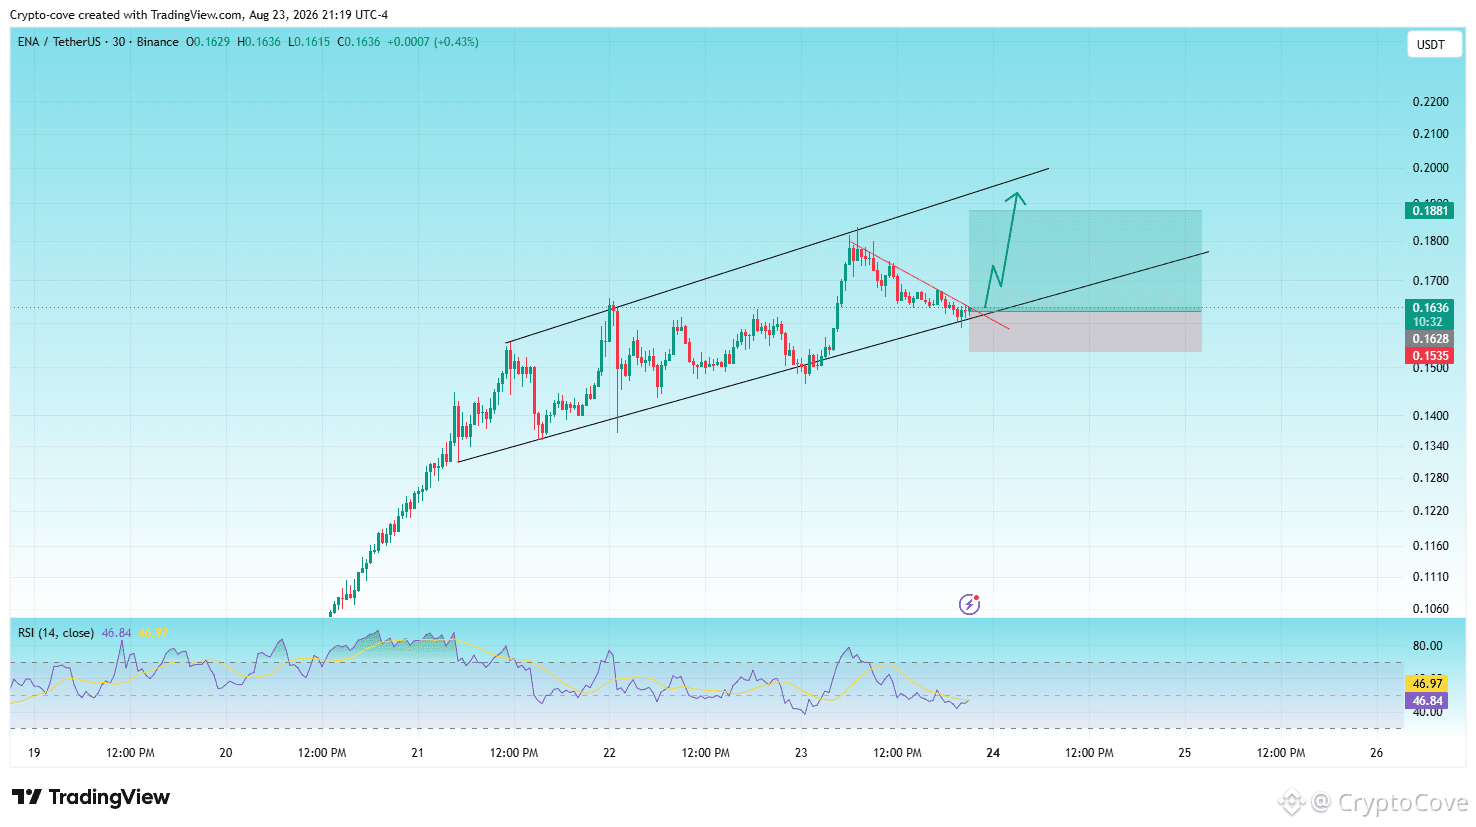Select the grey 0.1628 entry price label

pos(1429,339)
